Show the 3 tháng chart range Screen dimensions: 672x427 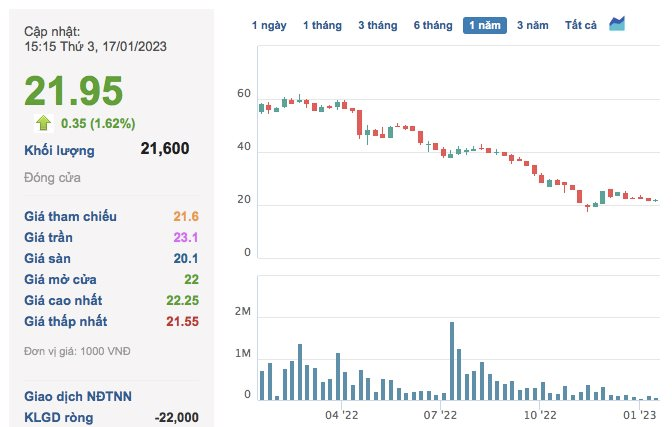[378, 25]
